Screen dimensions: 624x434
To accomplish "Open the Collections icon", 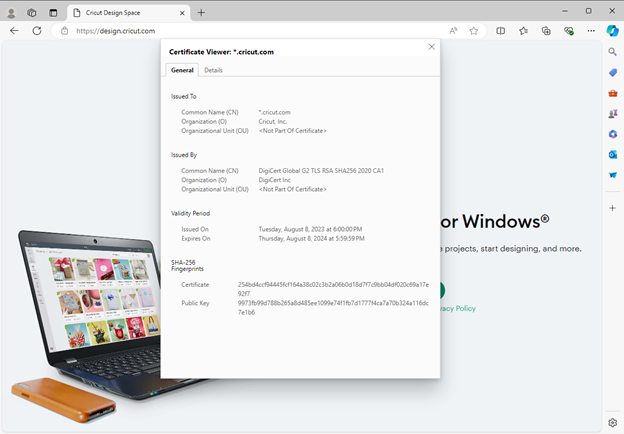I will click(546, 31).
